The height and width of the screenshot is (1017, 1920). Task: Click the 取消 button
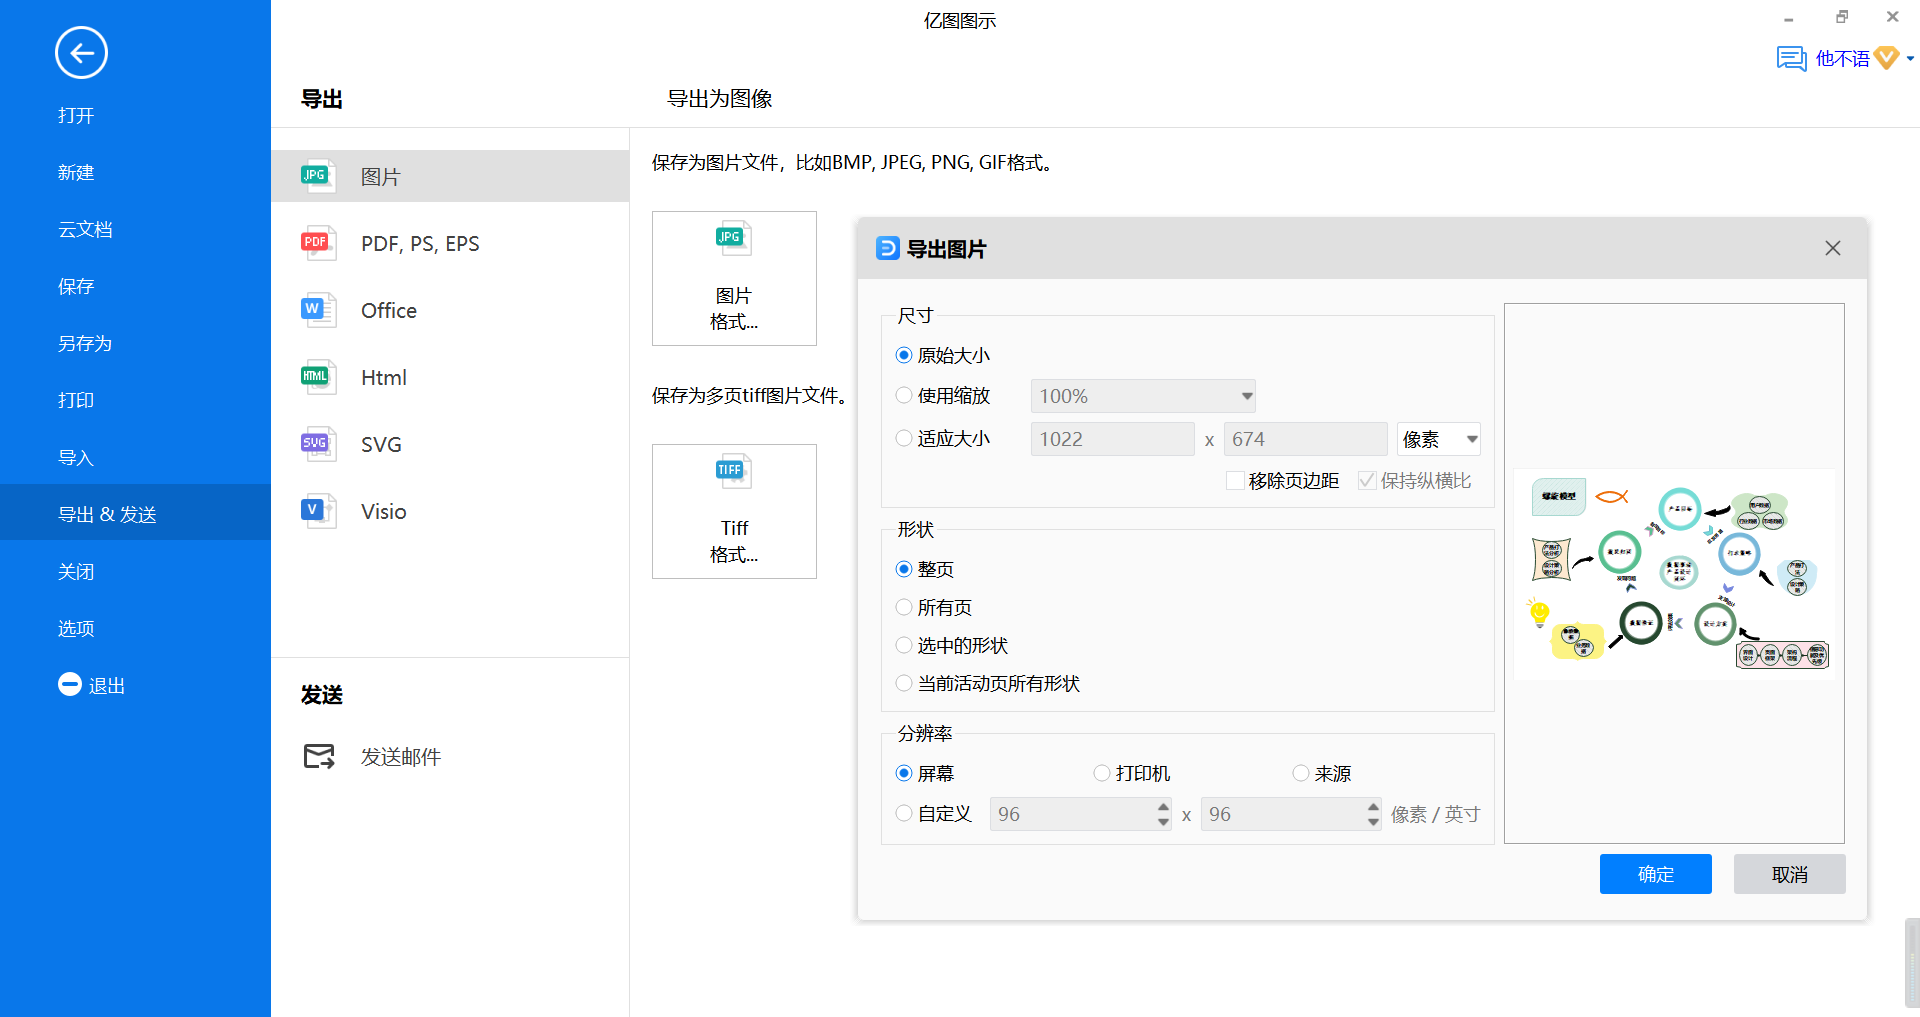(x=1789, y=874)
